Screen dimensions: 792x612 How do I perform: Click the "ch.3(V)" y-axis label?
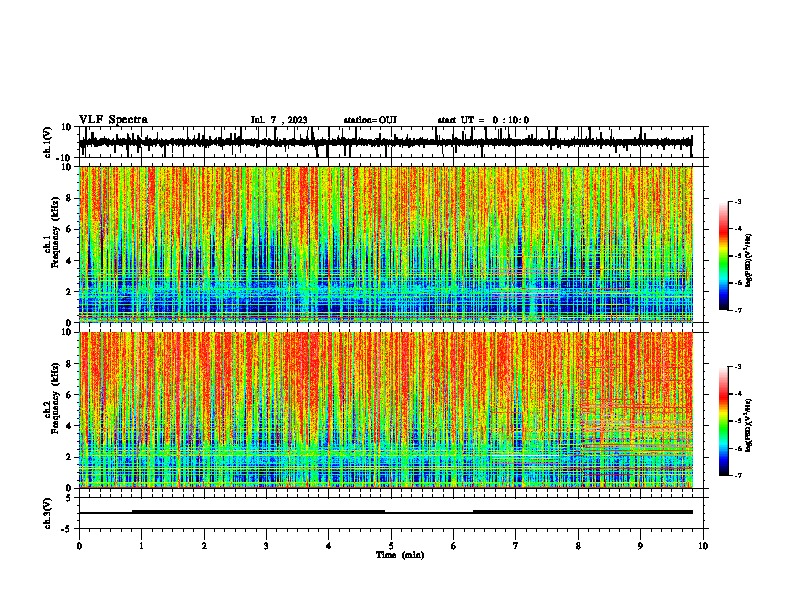tap(48, 513)
